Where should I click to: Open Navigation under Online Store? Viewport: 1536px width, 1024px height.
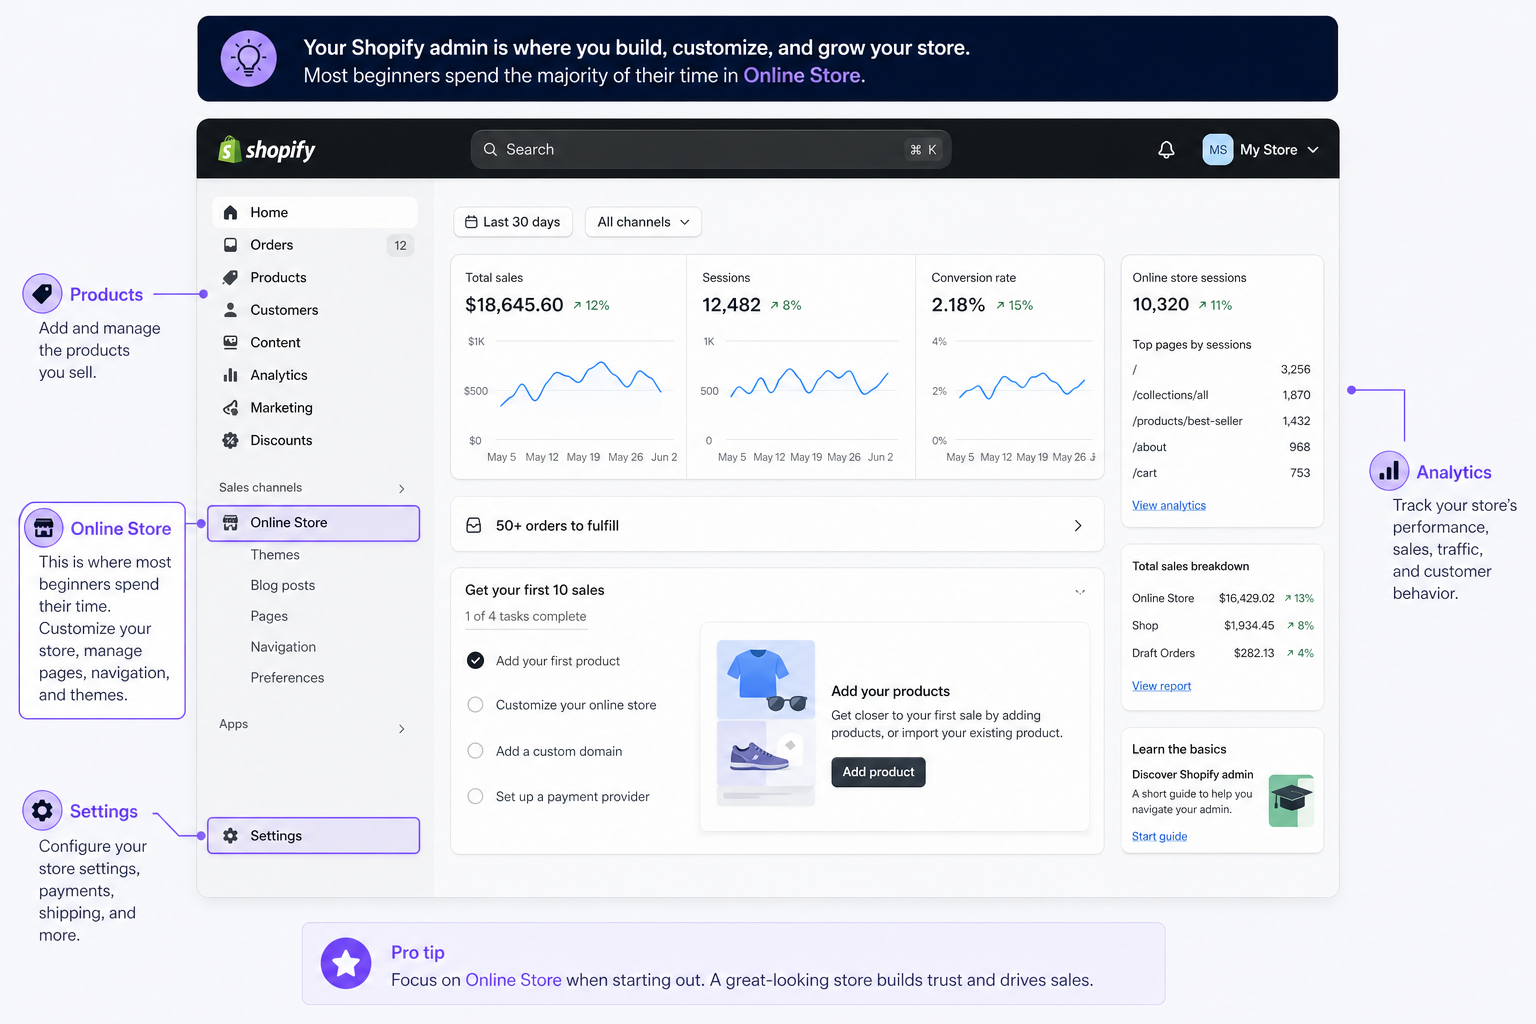pyautogui.click(x=283, y=647)
